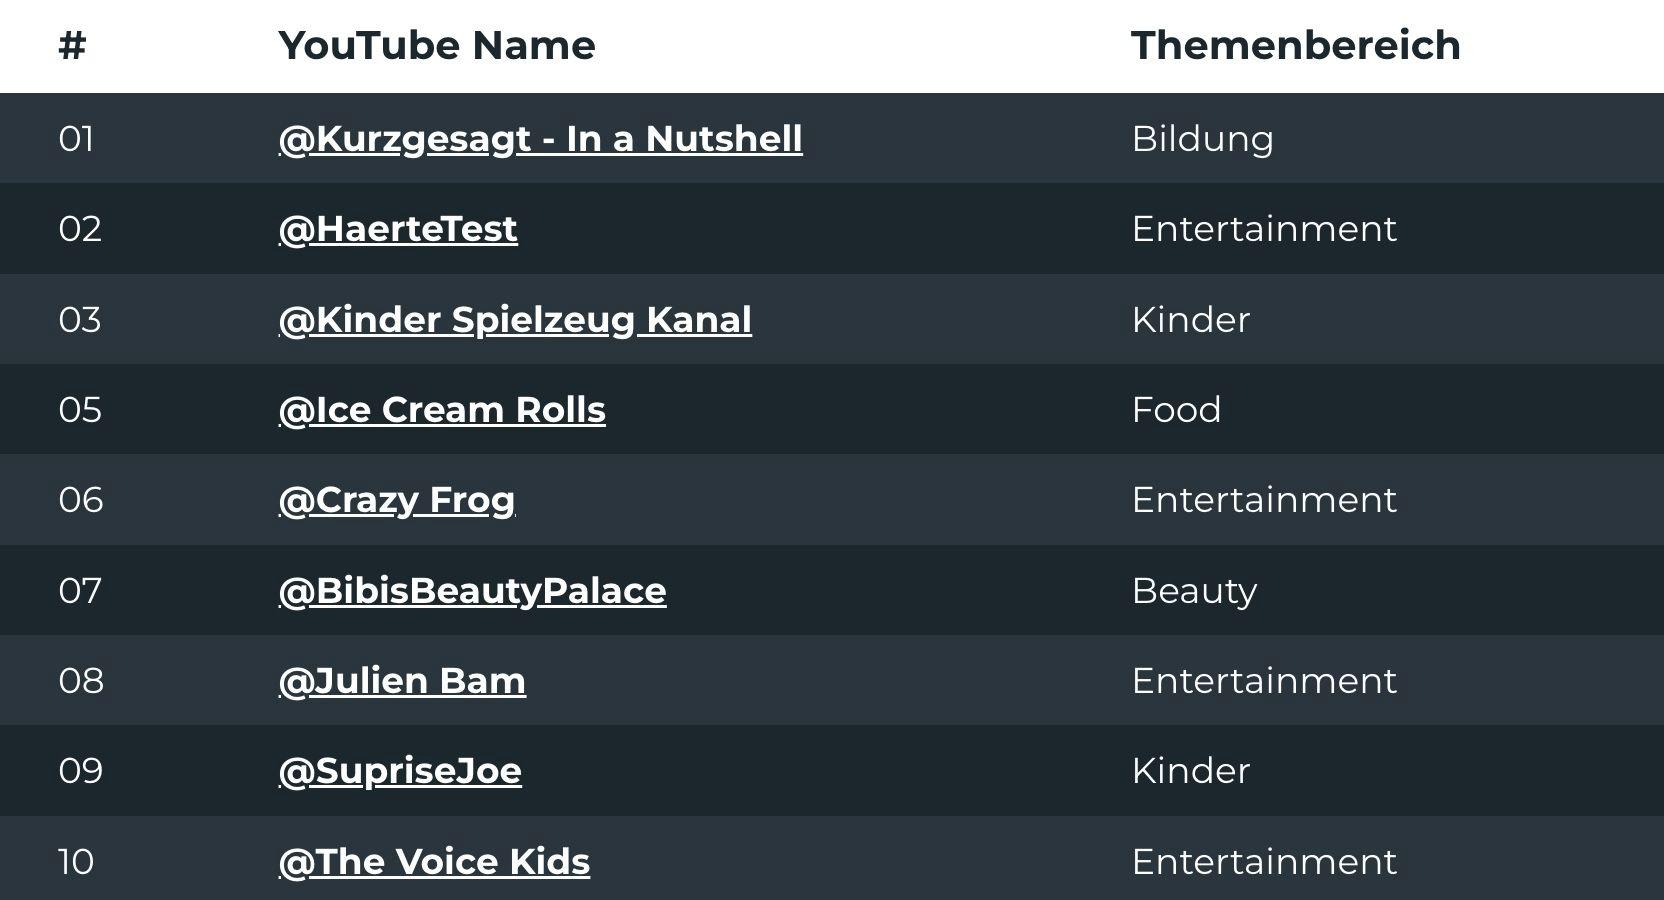Select rank number 10 cell
Screen dimensions: 1664x900
pyautogui.click(x=76, y=862)
